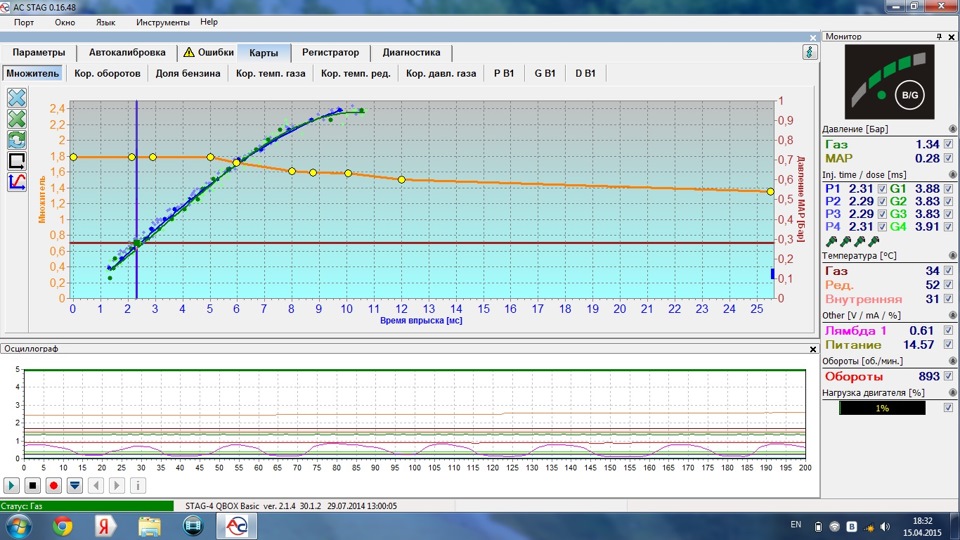Image resolution: width=960 pixels, height=540 pixels.
Task: Open the Инструменты menu
Action: click(162, 22)
